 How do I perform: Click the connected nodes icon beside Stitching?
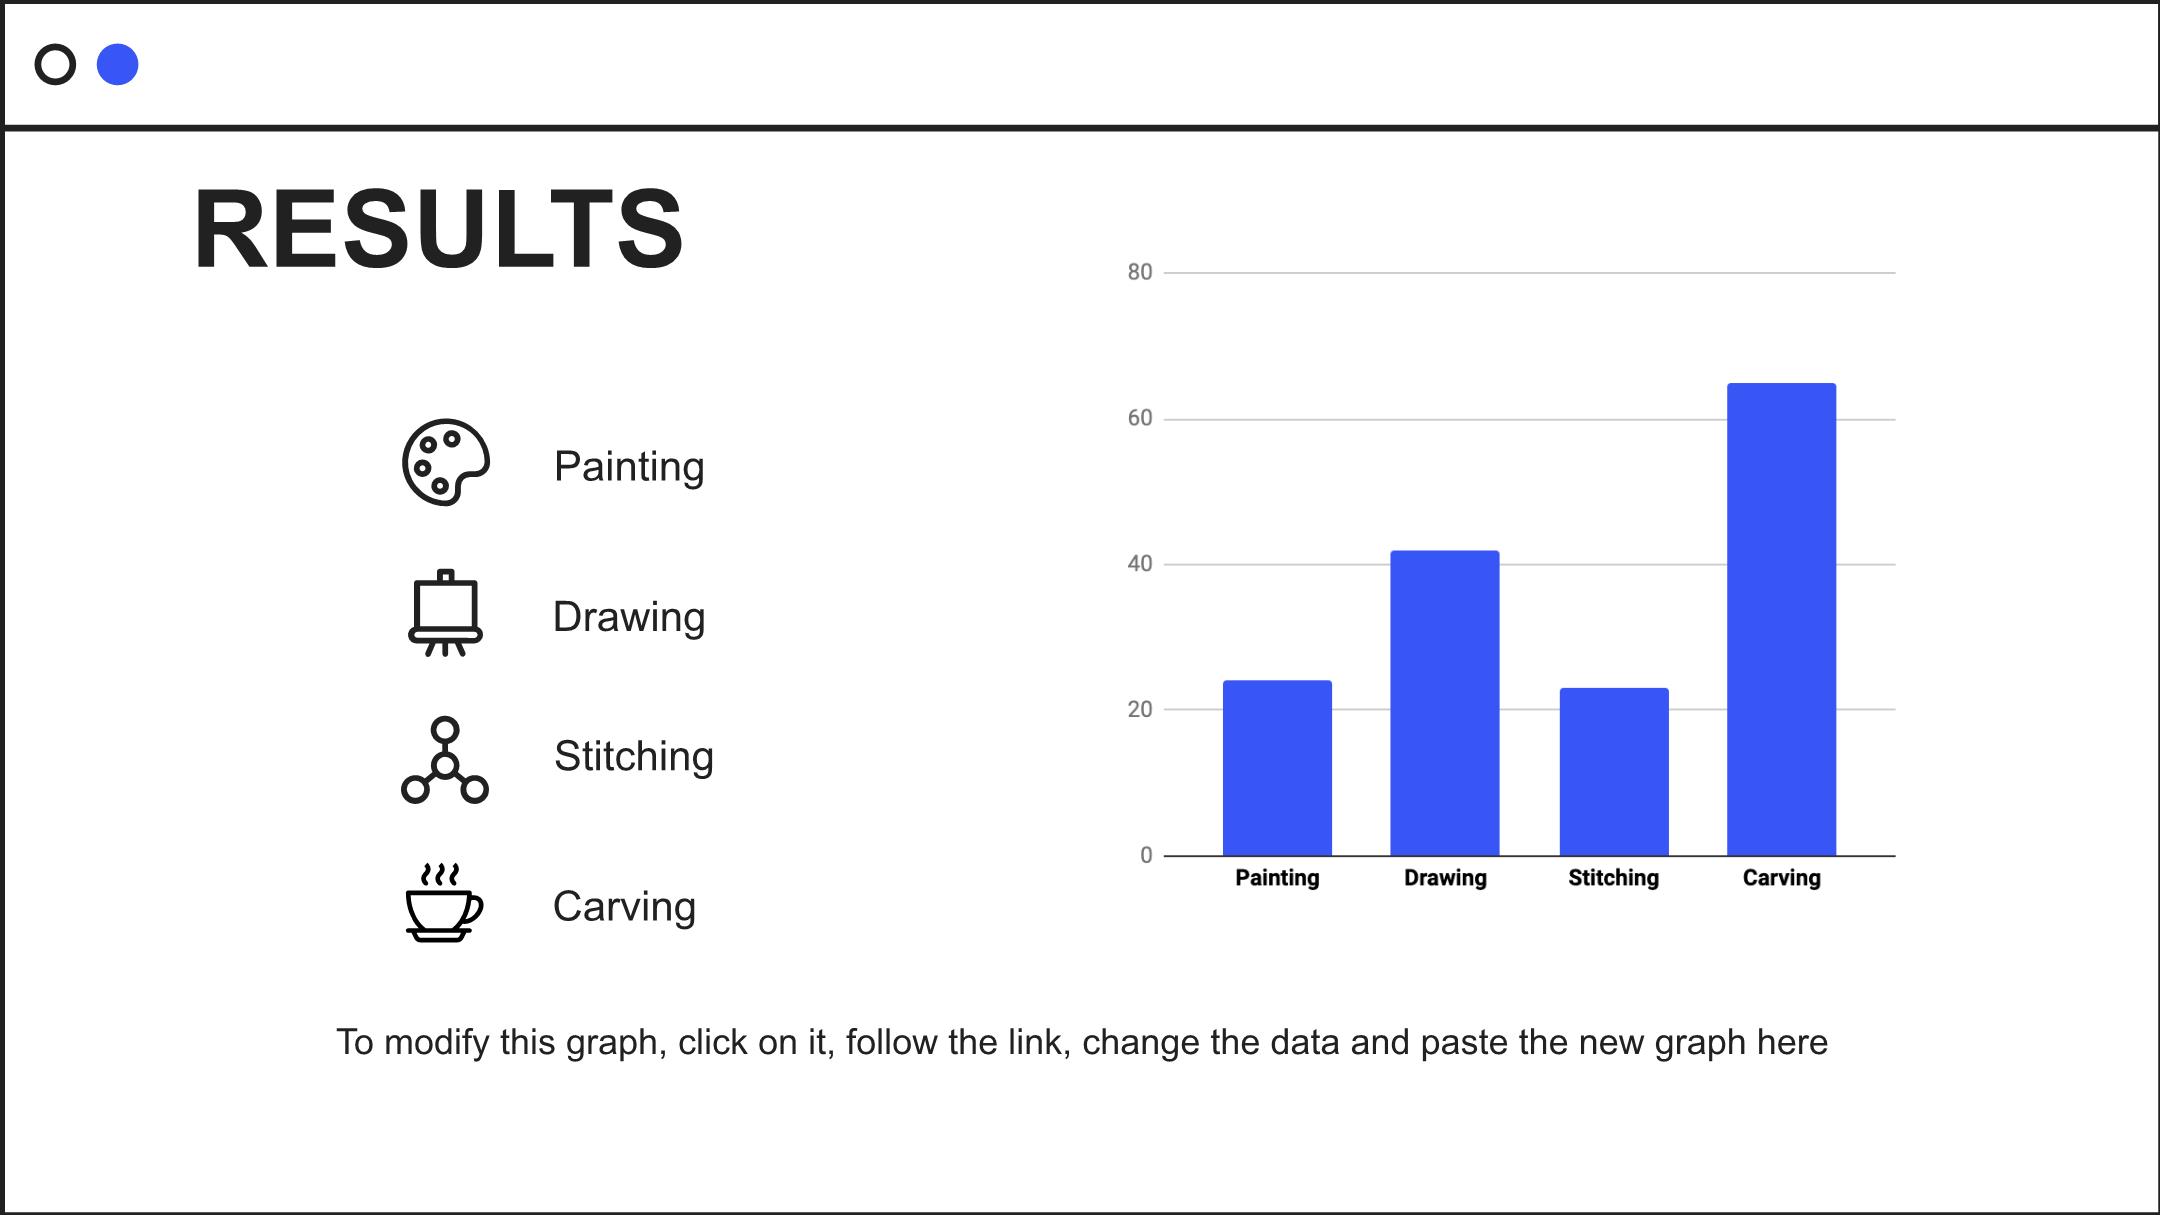pyautogui.click(x=445, y=760)
